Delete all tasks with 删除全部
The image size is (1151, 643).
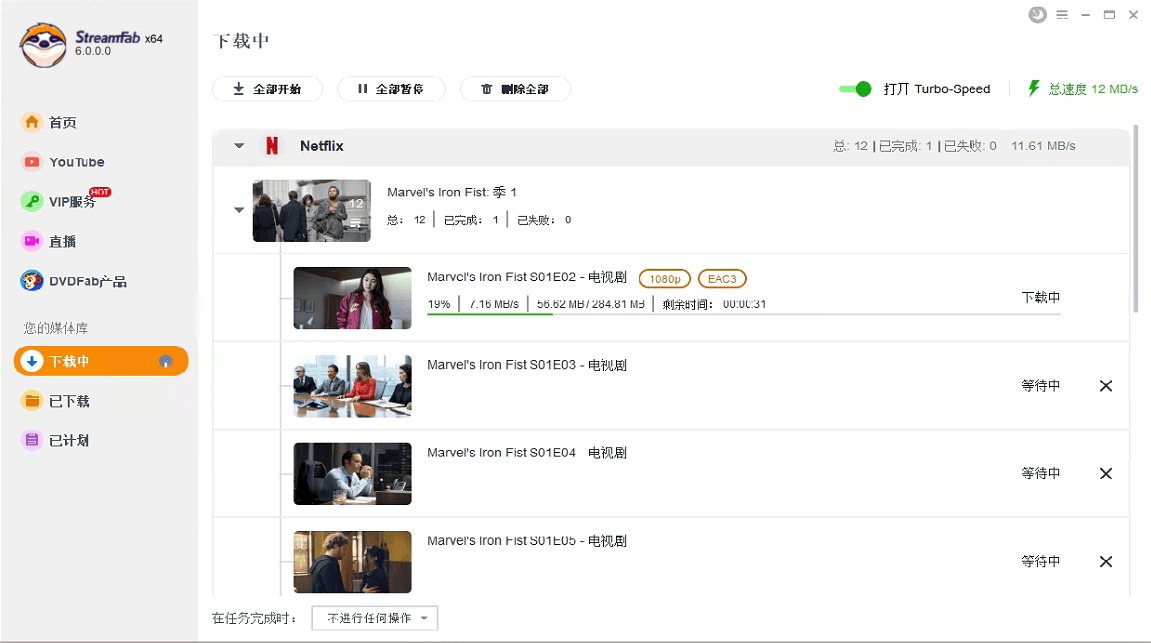tap(515, 89)
